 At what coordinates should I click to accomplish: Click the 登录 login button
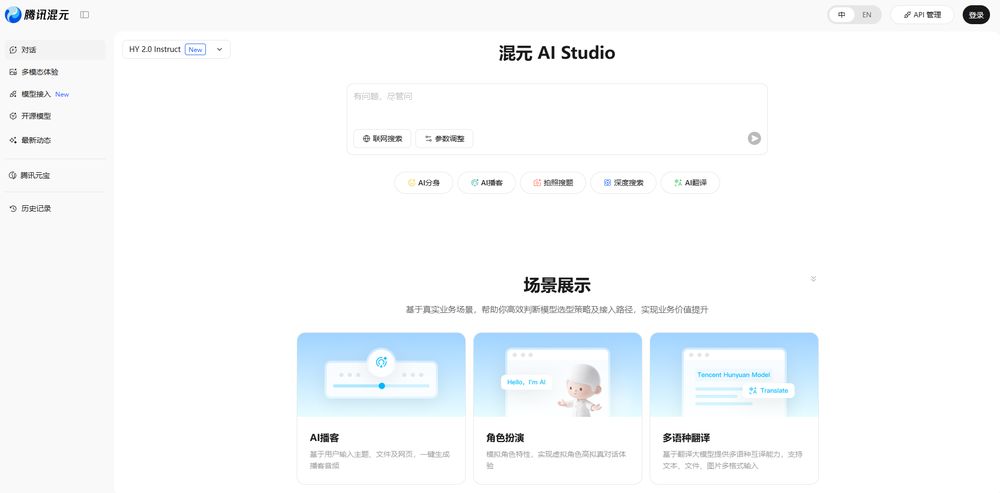click(x=976, y=15)
